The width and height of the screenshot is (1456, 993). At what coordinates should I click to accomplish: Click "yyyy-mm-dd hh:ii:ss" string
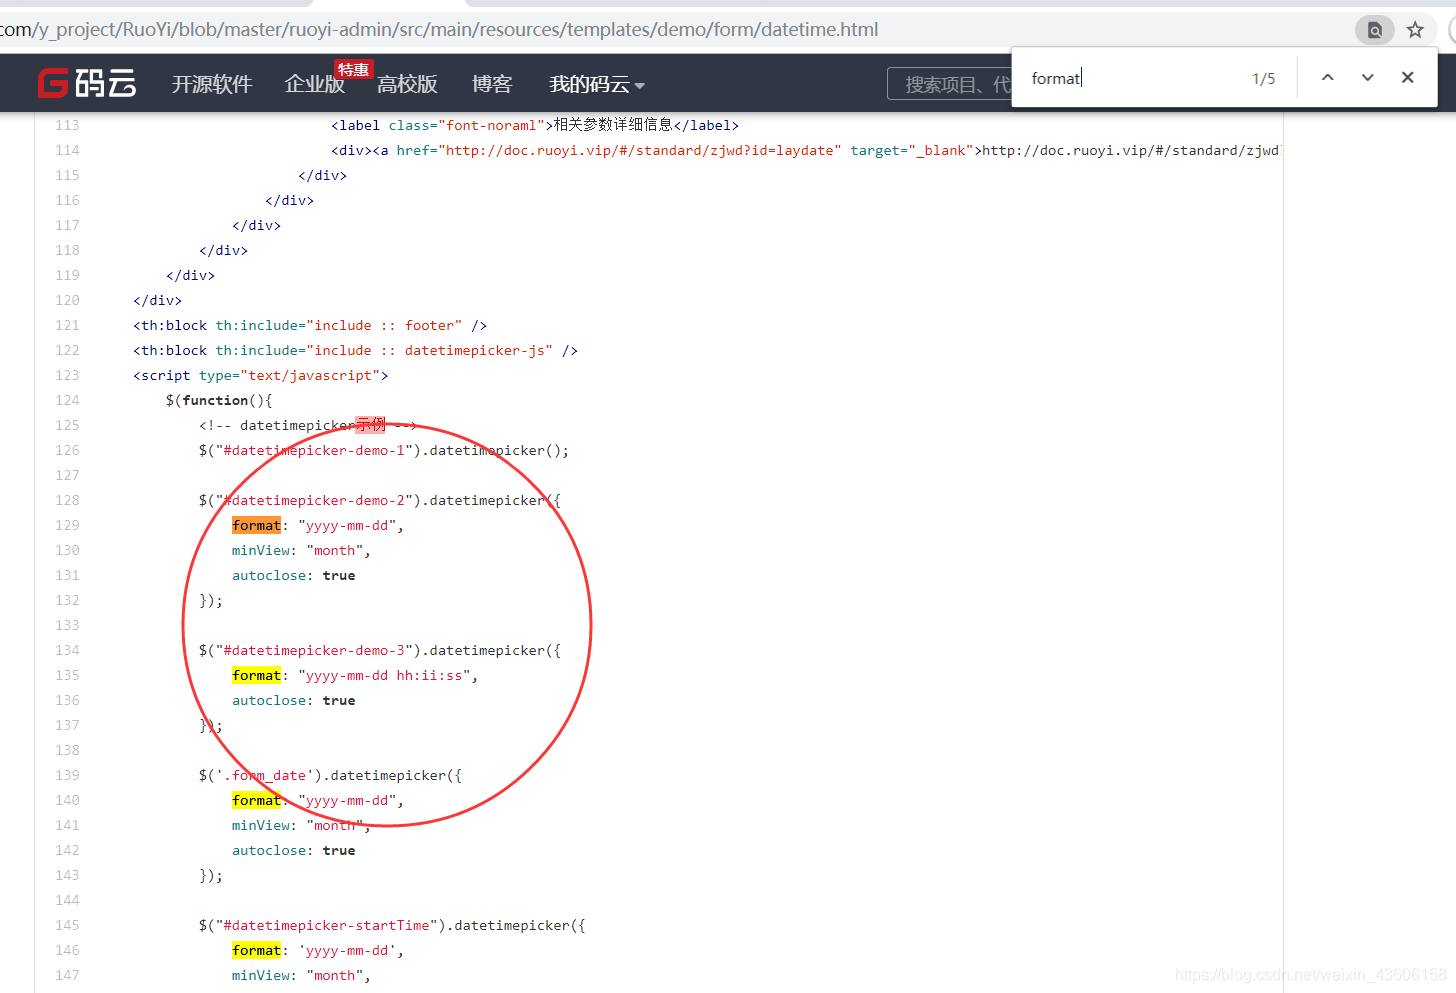[384, 675]
